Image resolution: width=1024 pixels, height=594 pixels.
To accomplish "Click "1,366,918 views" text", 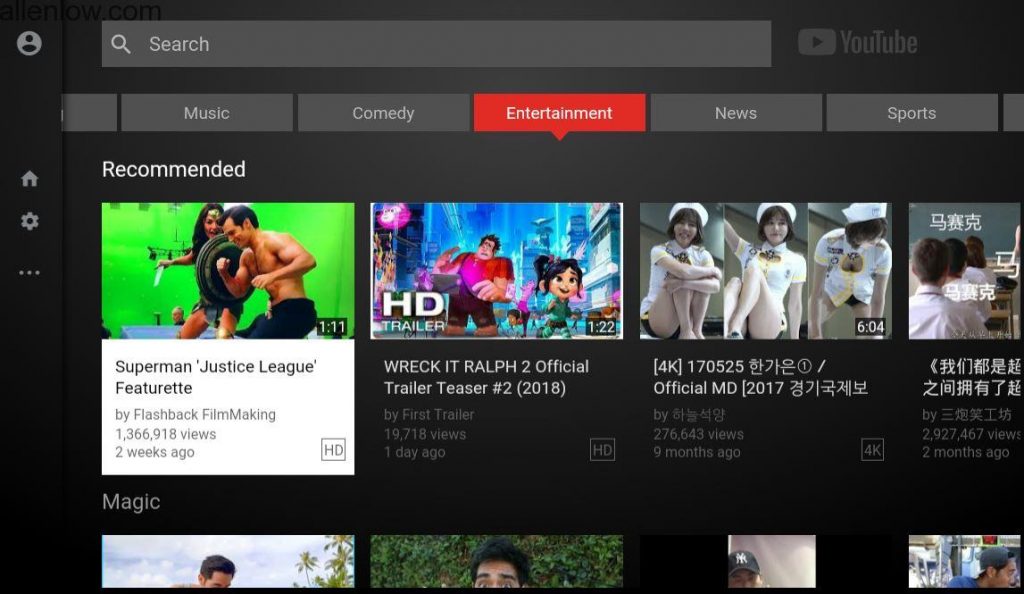I will pos(165,434).
